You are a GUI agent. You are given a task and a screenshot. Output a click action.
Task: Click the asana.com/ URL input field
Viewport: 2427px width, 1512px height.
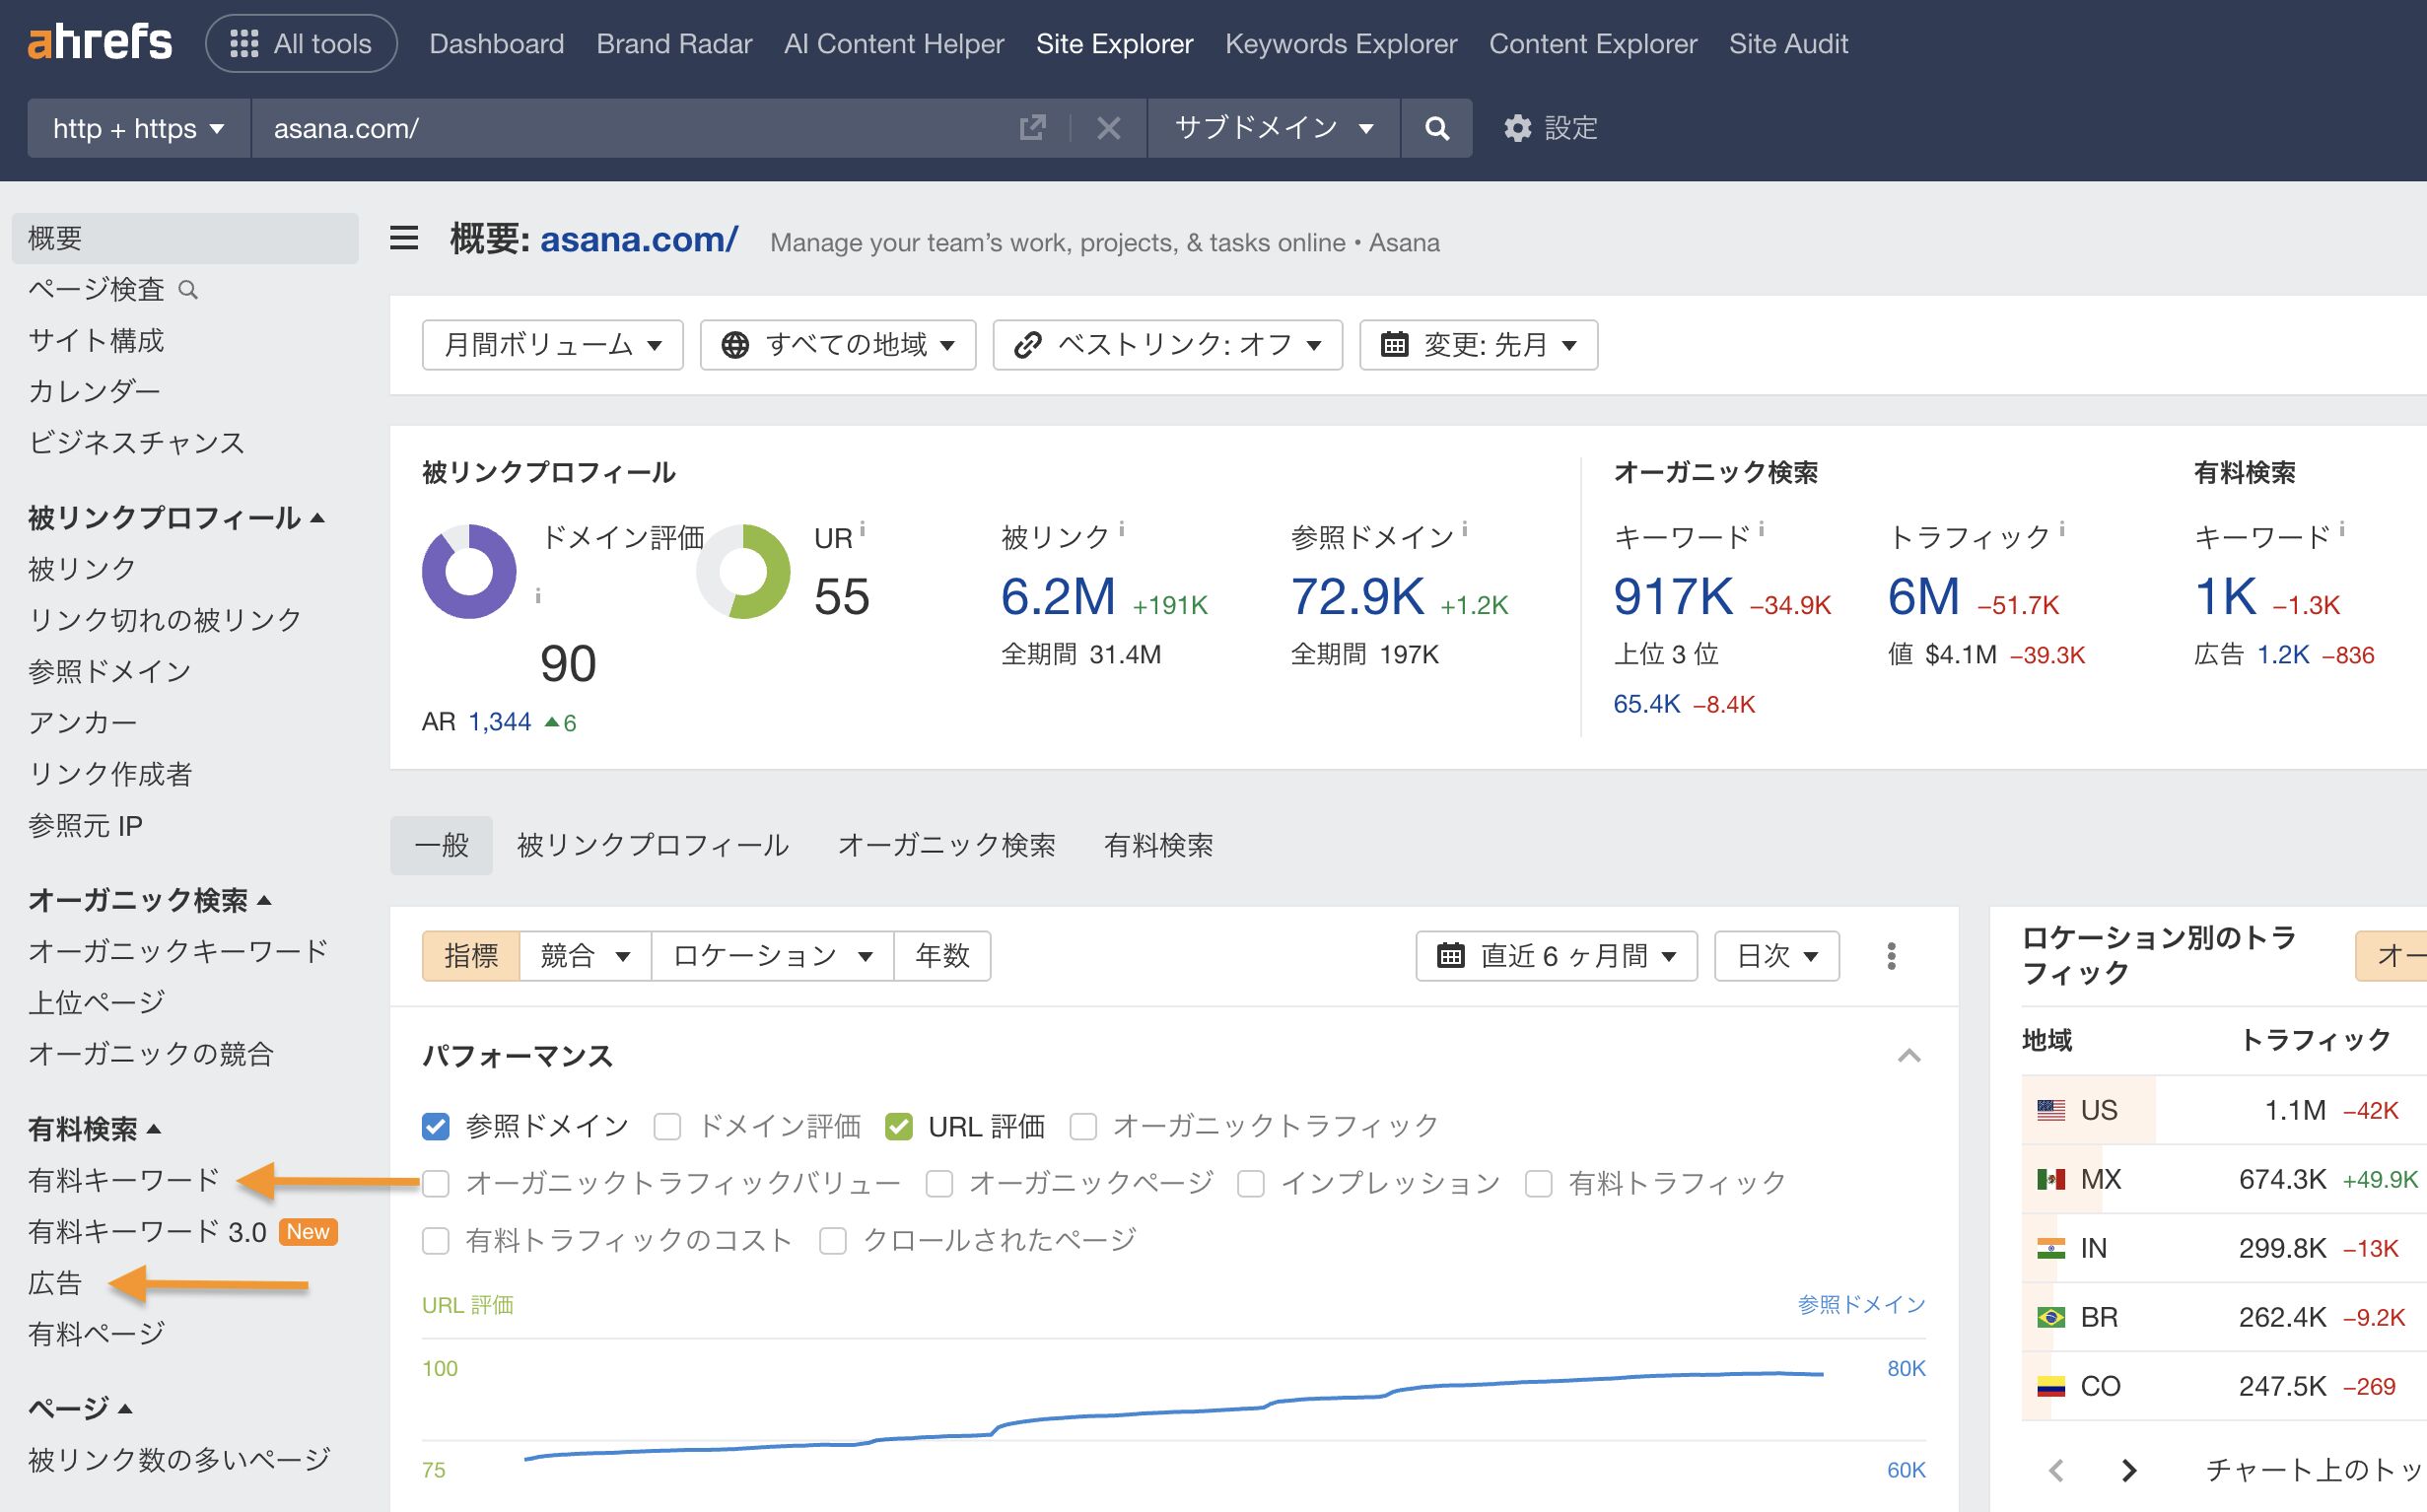pos(600,128)
